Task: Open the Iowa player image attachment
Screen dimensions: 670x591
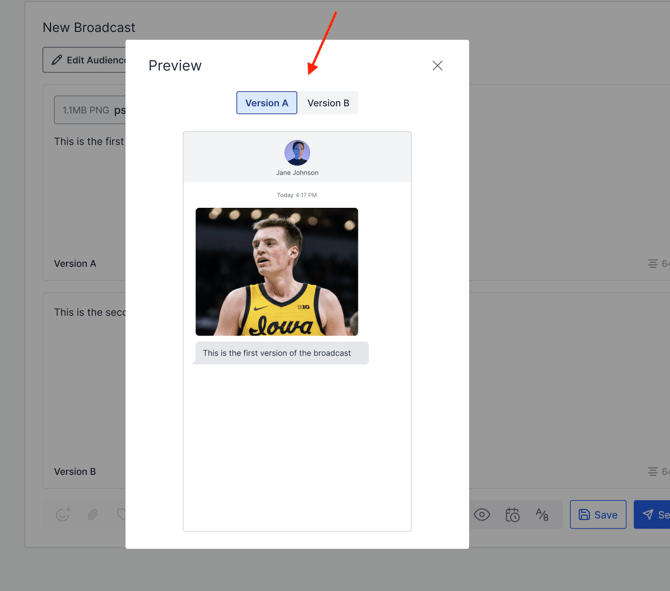Action: tap(277, 272)
